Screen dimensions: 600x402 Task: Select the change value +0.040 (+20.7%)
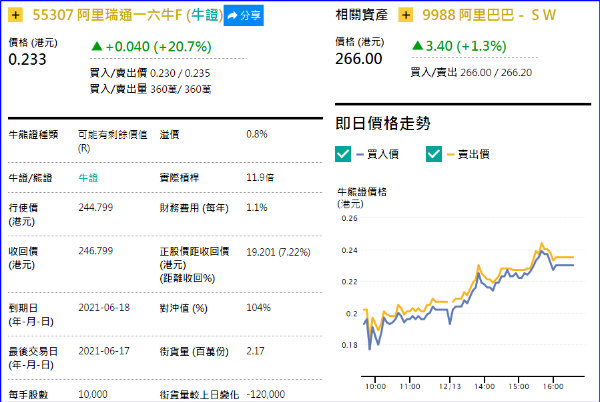pos(151,47)
